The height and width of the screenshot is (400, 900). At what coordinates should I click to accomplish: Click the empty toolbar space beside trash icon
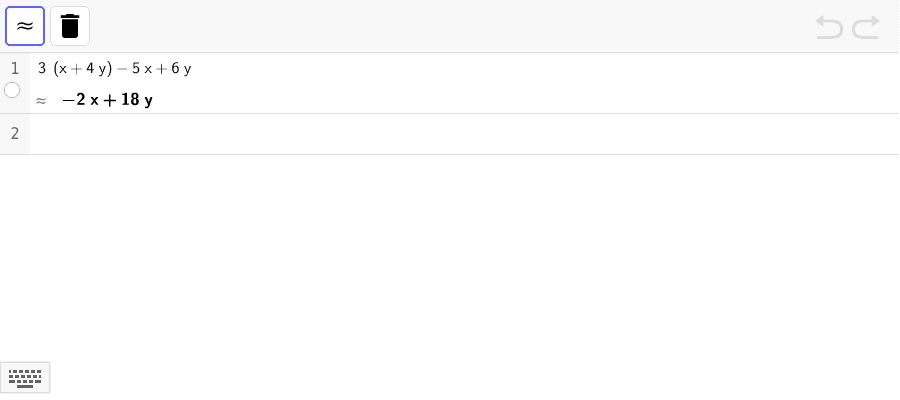[x=448, y=26]
